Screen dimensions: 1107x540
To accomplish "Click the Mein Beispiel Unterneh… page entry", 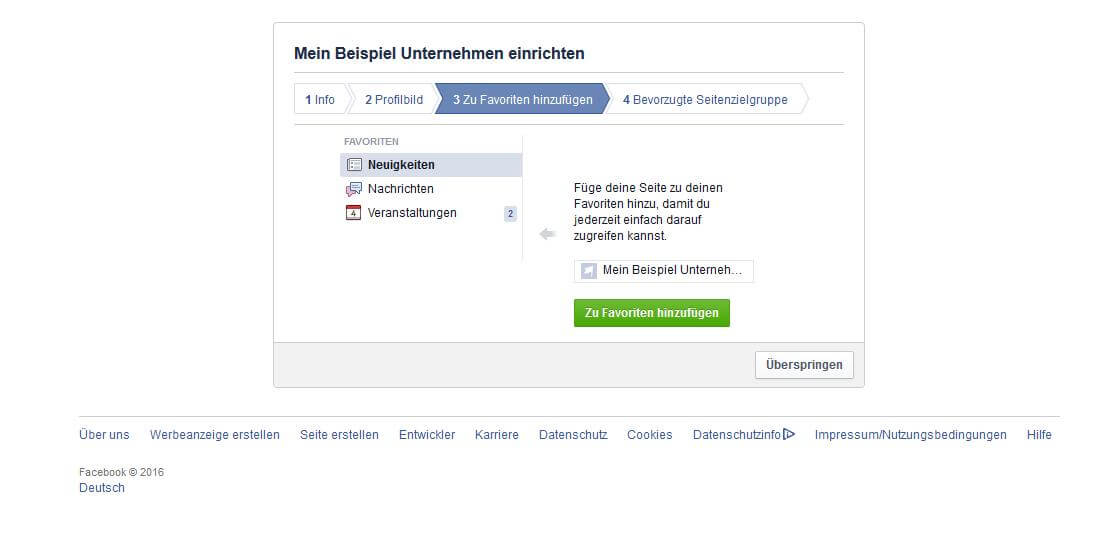I will (664, 271).
